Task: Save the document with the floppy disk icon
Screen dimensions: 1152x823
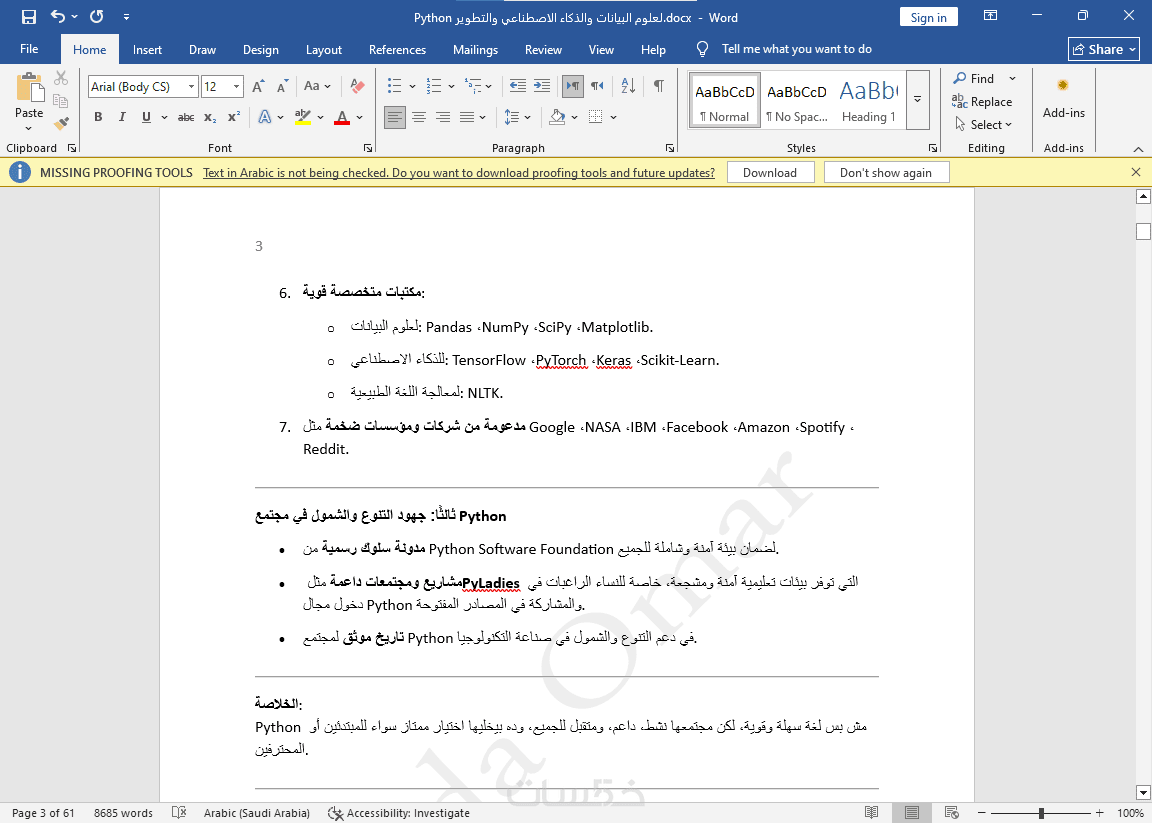Action: pyautogui.click(x=29, y=16)
